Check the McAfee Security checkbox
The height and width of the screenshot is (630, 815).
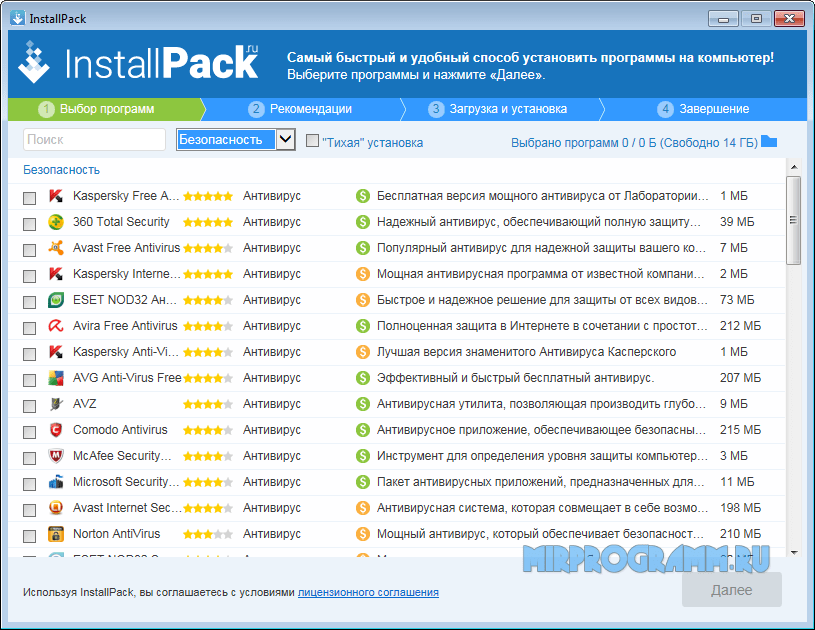pos(30,458)
